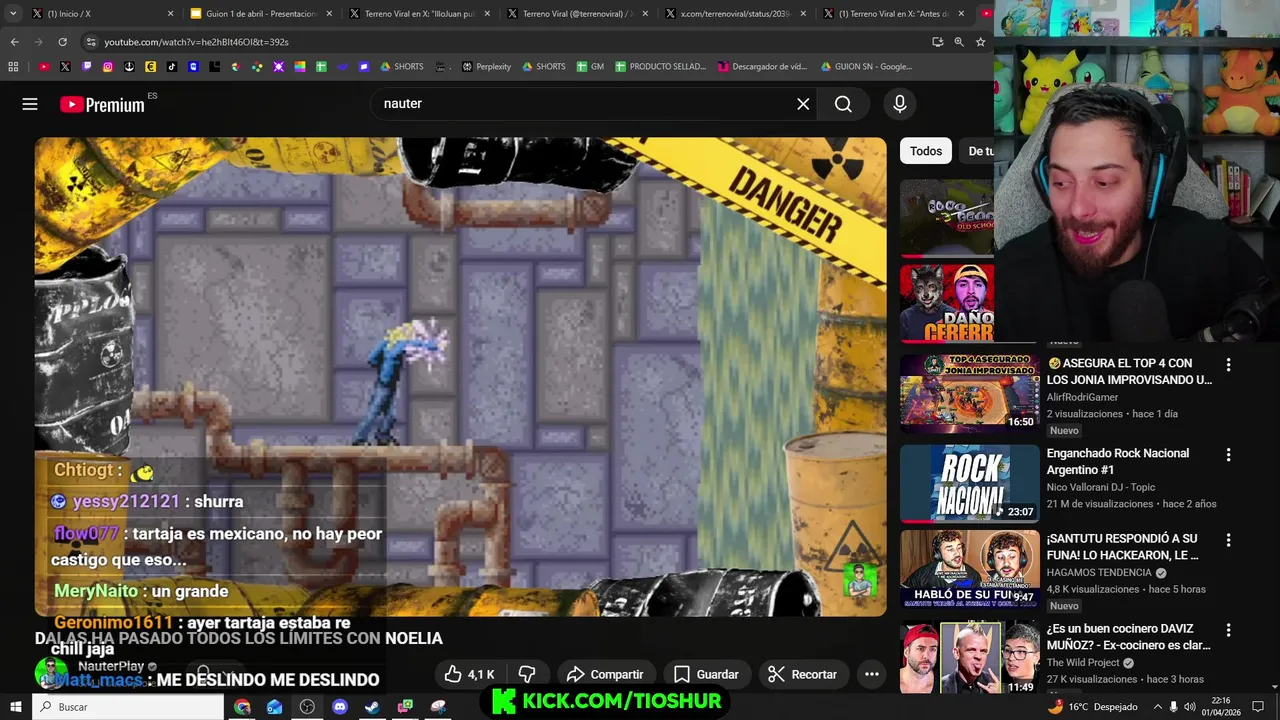The width and height of the screenshot is (1280, 720).
Task: Open the apps grid in bookmarks bar
Action: [13, 67]
